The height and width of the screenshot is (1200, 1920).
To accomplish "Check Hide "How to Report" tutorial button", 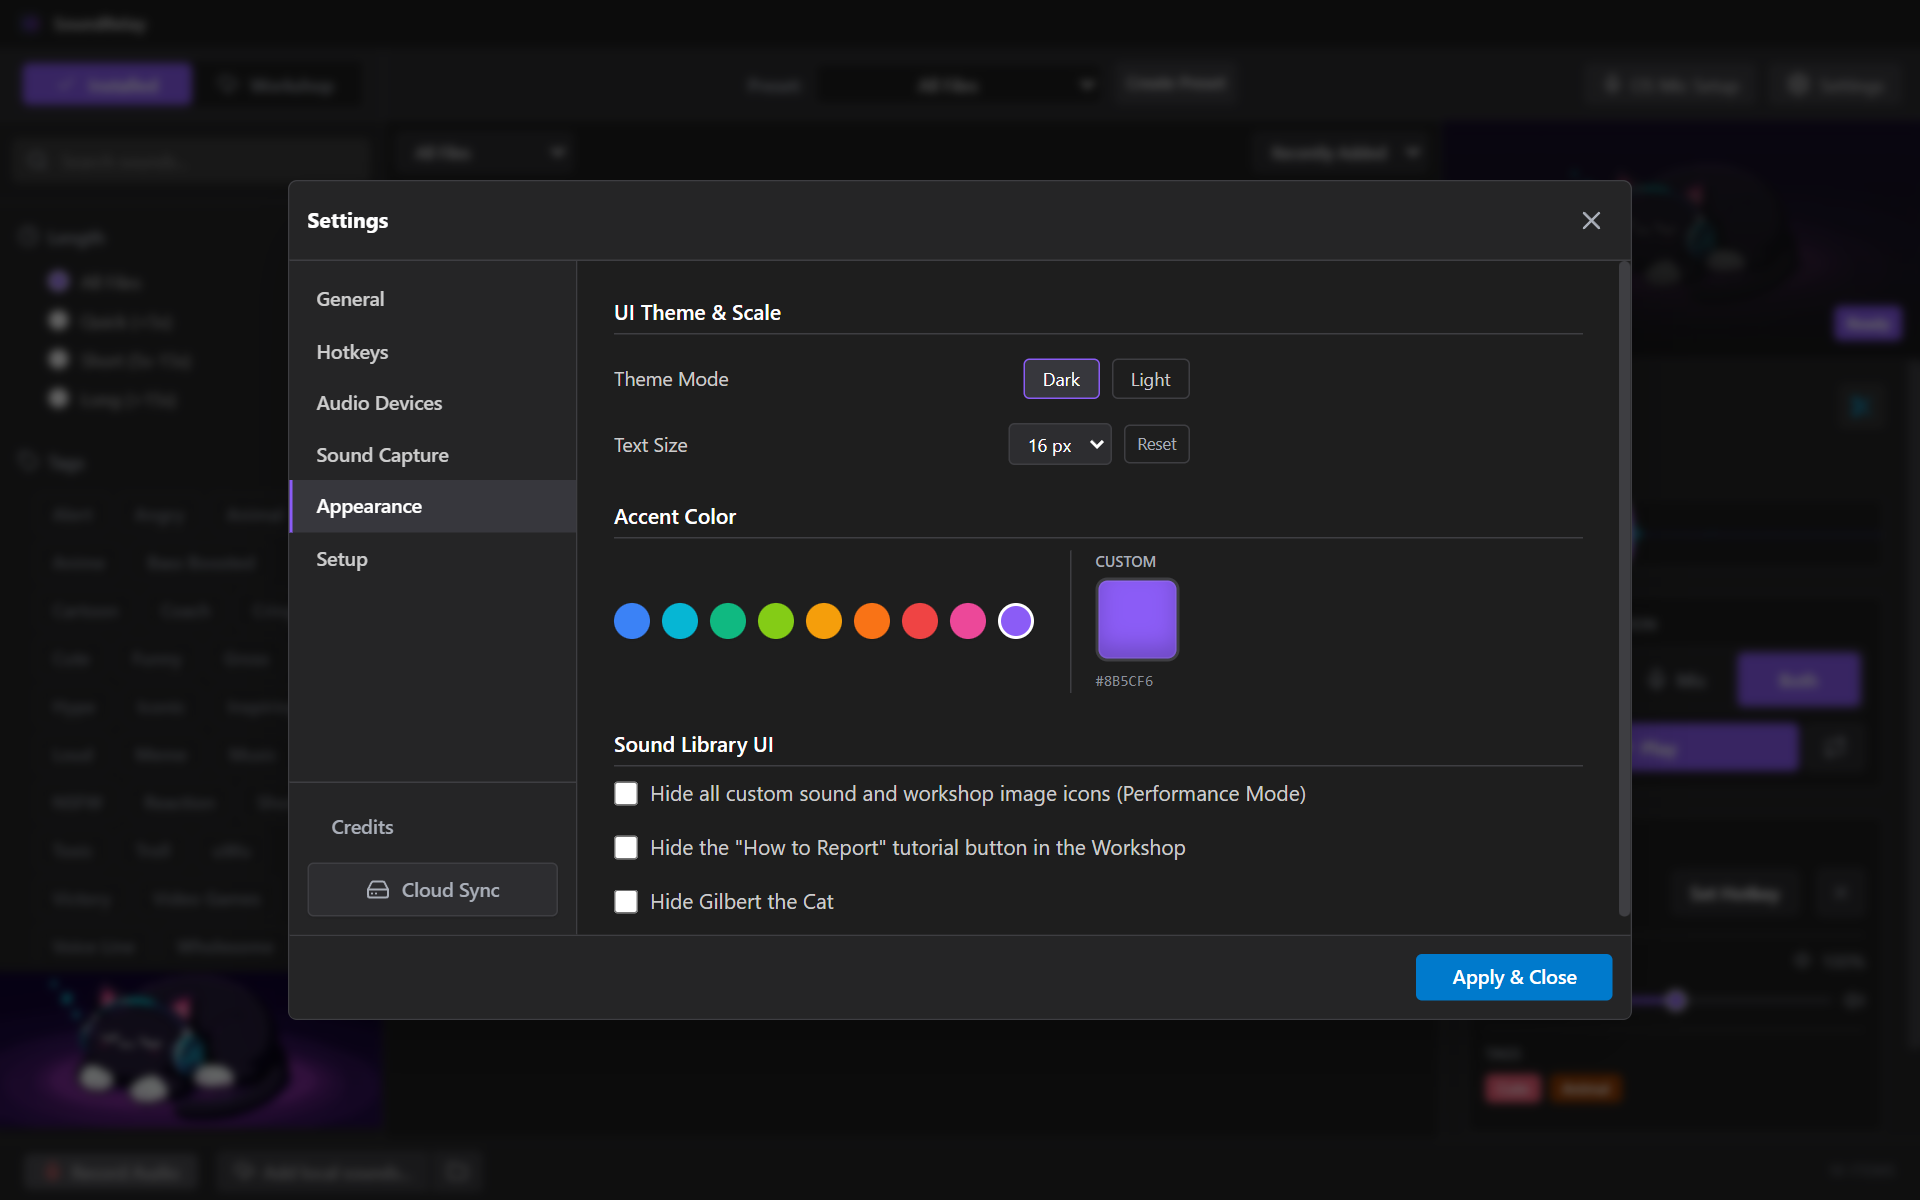I will [x=626, y=847].
